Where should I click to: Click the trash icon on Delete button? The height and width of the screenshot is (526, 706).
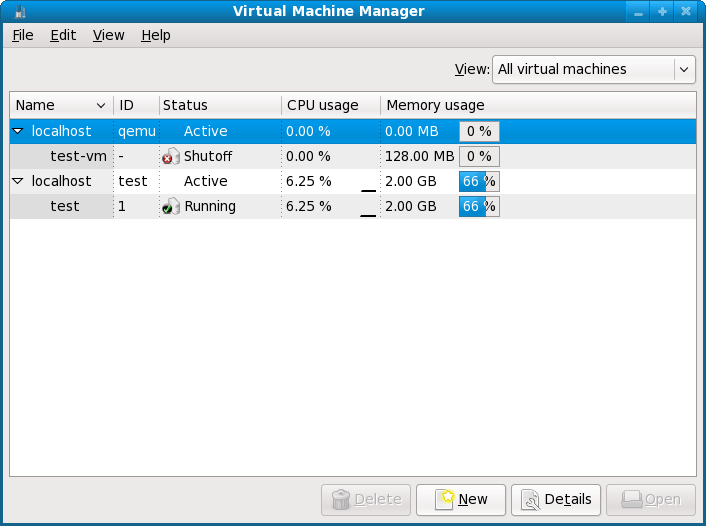[341, 499]
